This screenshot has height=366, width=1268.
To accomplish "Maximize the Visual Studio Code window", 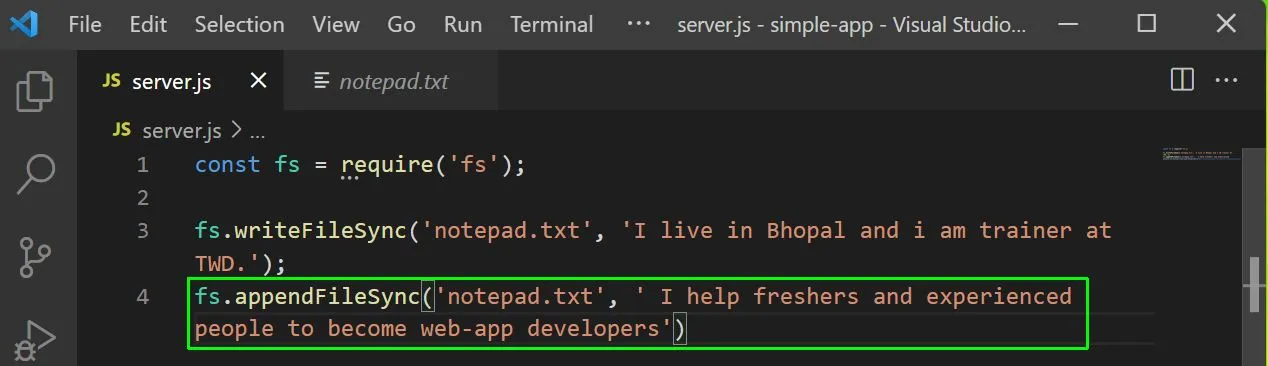I will click(1147, 23).
